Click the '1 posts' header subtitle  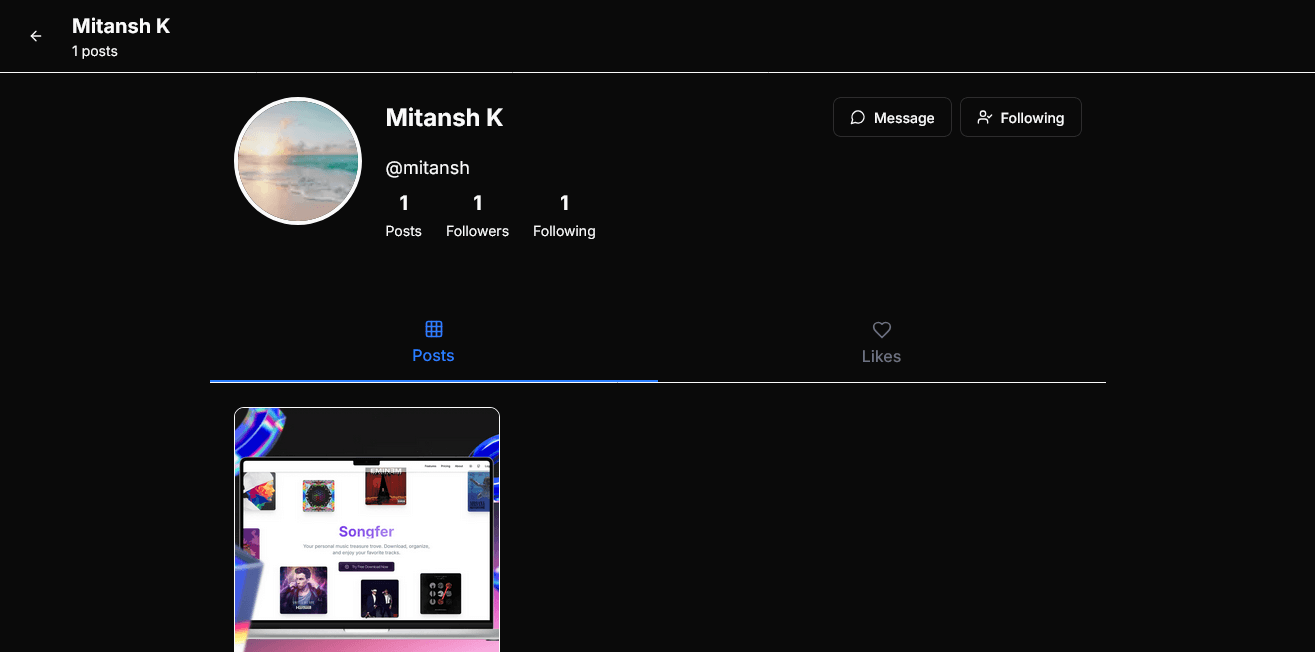pos(94,51)
